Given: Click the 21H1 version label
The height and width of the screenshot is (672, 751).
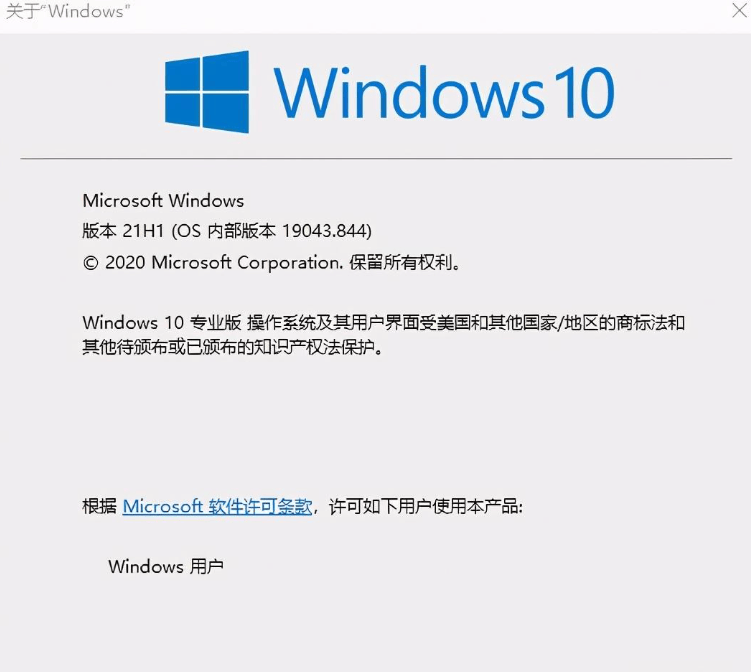Looking at the screenshot, I should coord(143,231).
